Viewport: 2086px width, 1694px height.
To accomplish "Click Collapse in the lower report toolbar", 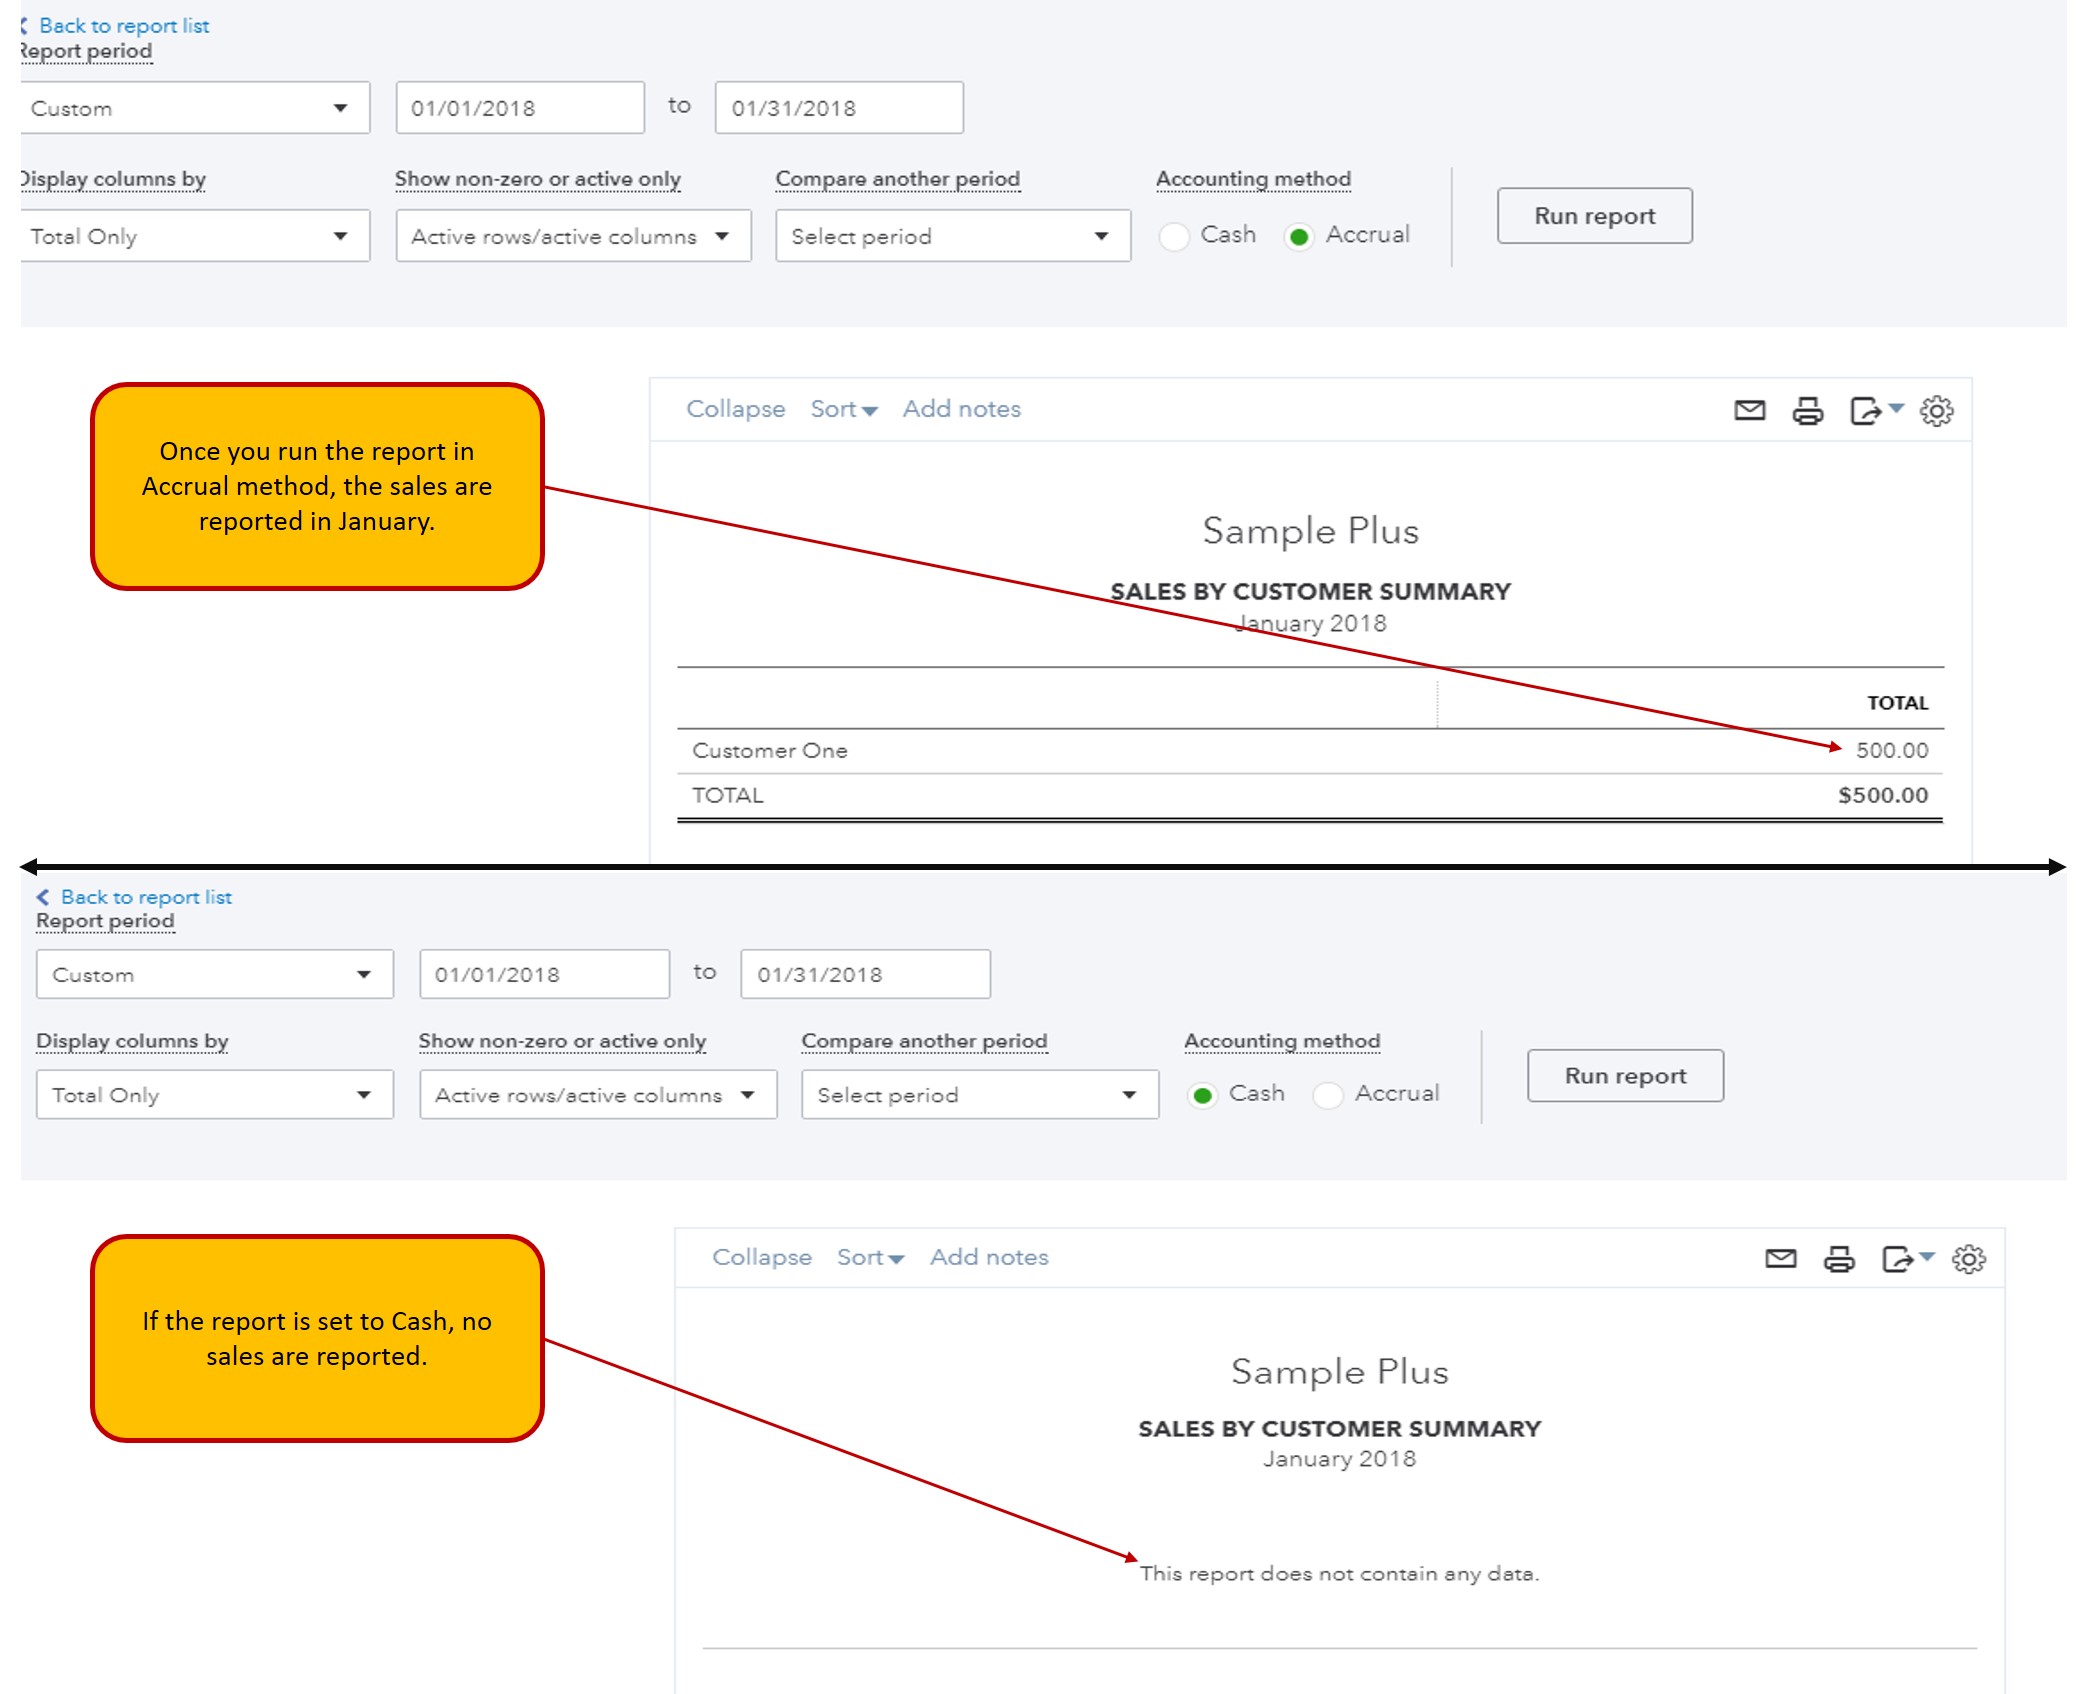I will (761, 1257).
